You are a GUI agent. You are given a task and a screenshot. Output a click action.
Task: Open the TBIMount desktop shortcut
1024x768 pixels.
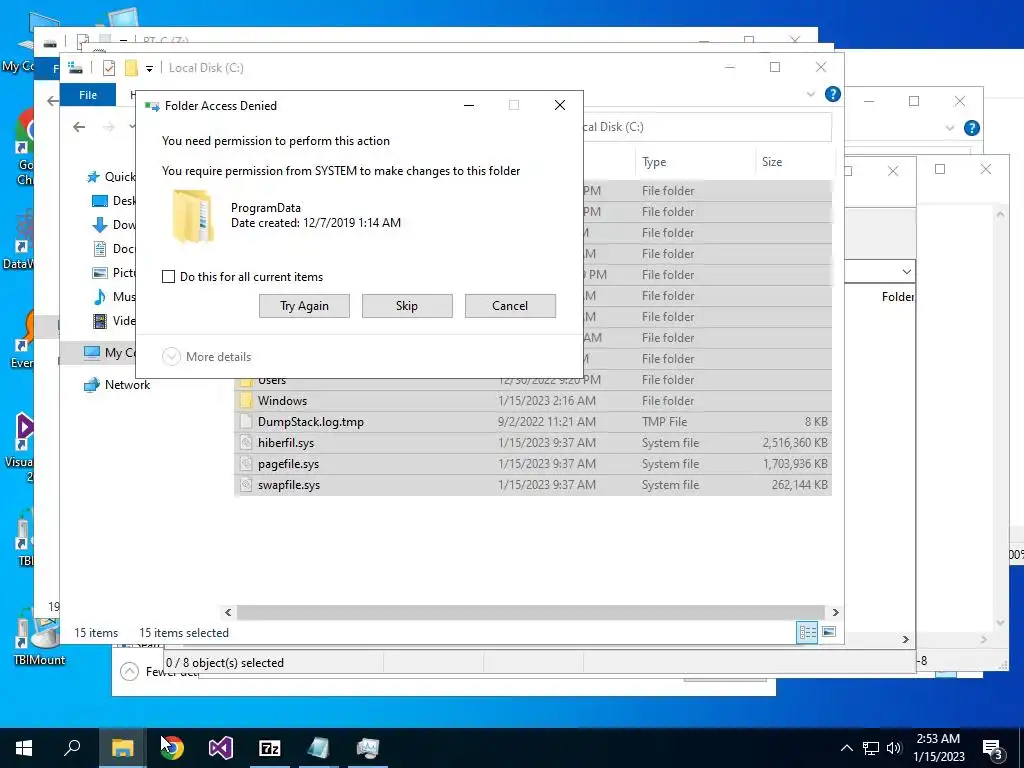(x=39, y=636)
